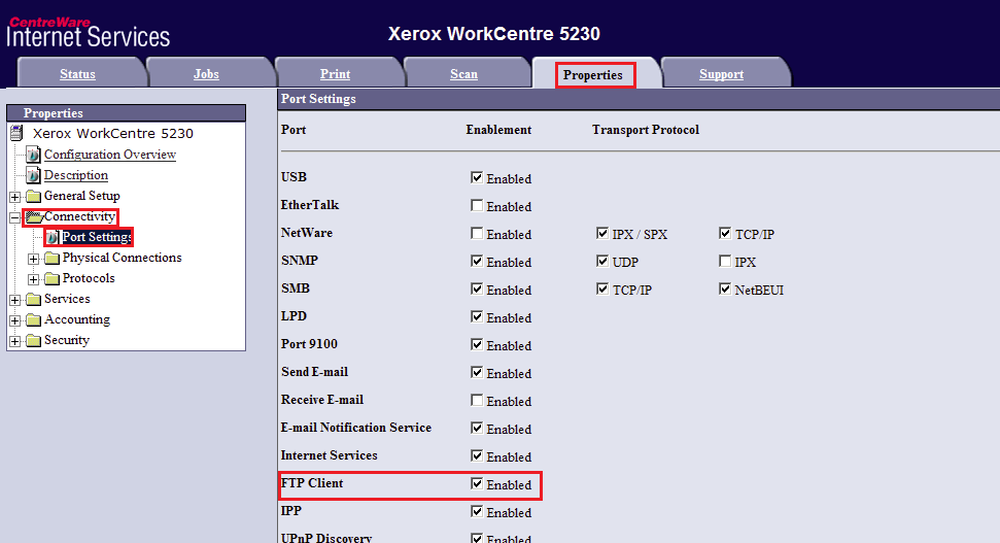The height and width of the screenshot is (543, 1000).
Task: Expand the Services tree node
Action: coord(15,300)
